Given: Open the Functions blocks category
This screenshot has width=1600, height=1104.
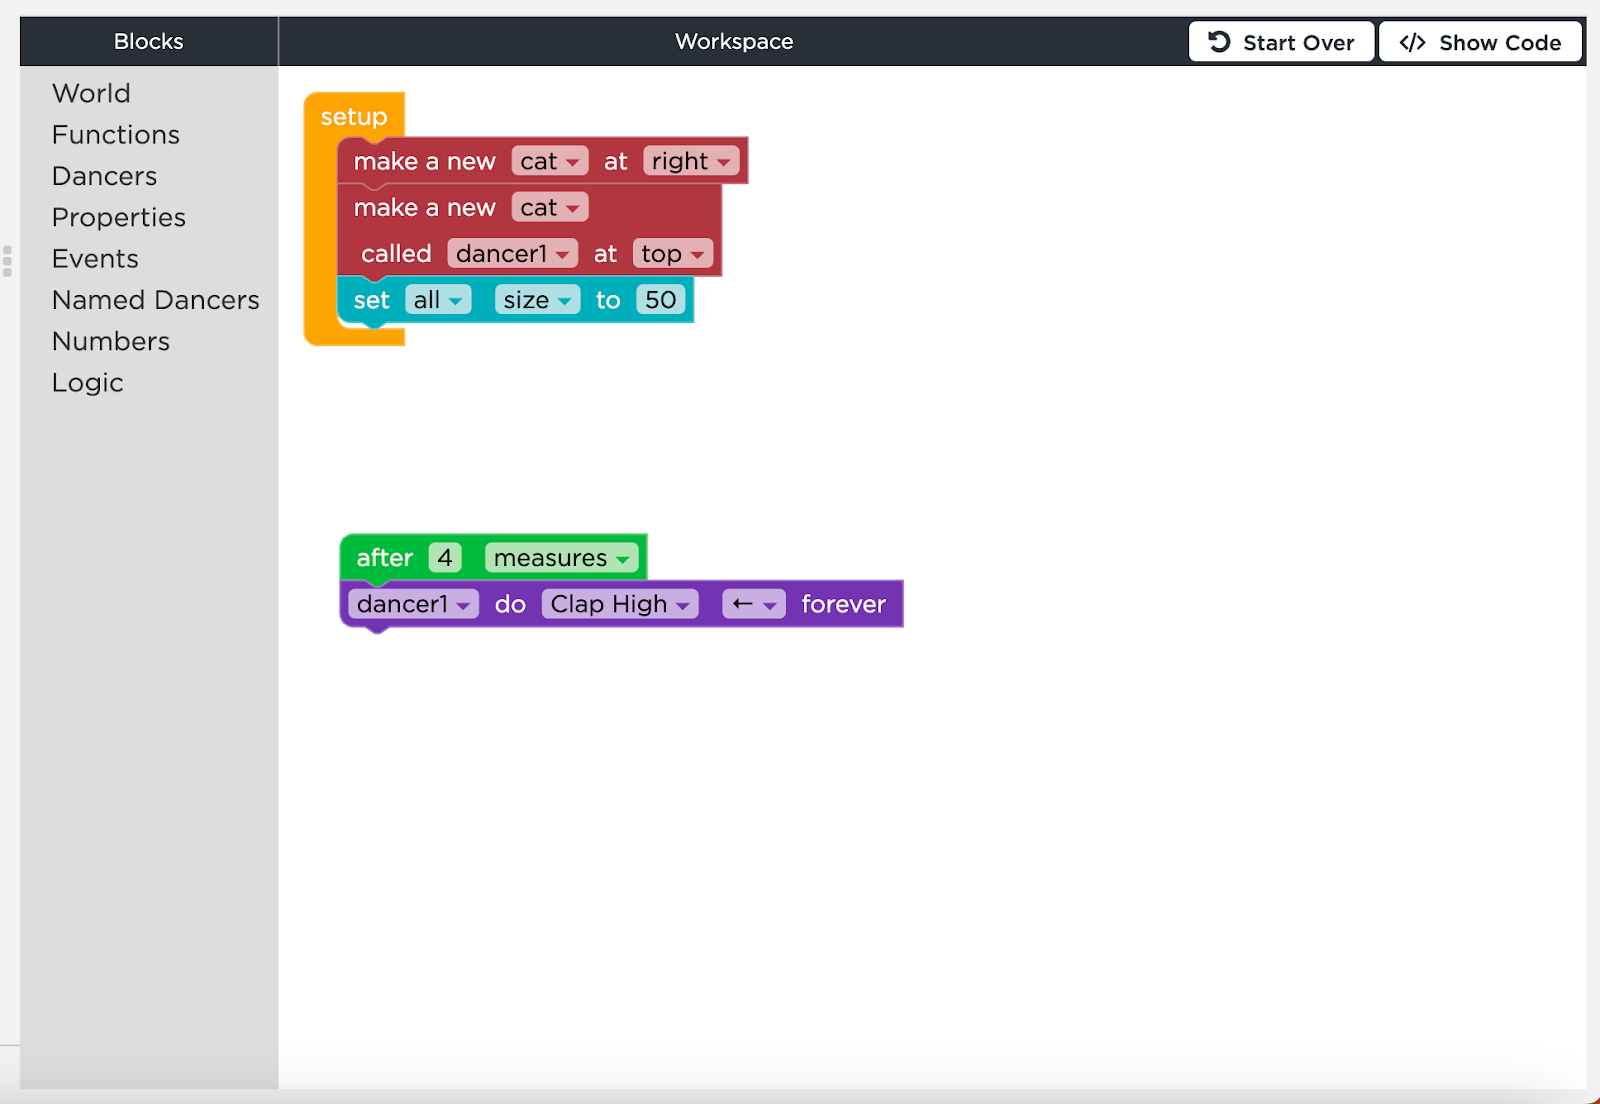Looking at the screenshot, I should click(116, 135).
